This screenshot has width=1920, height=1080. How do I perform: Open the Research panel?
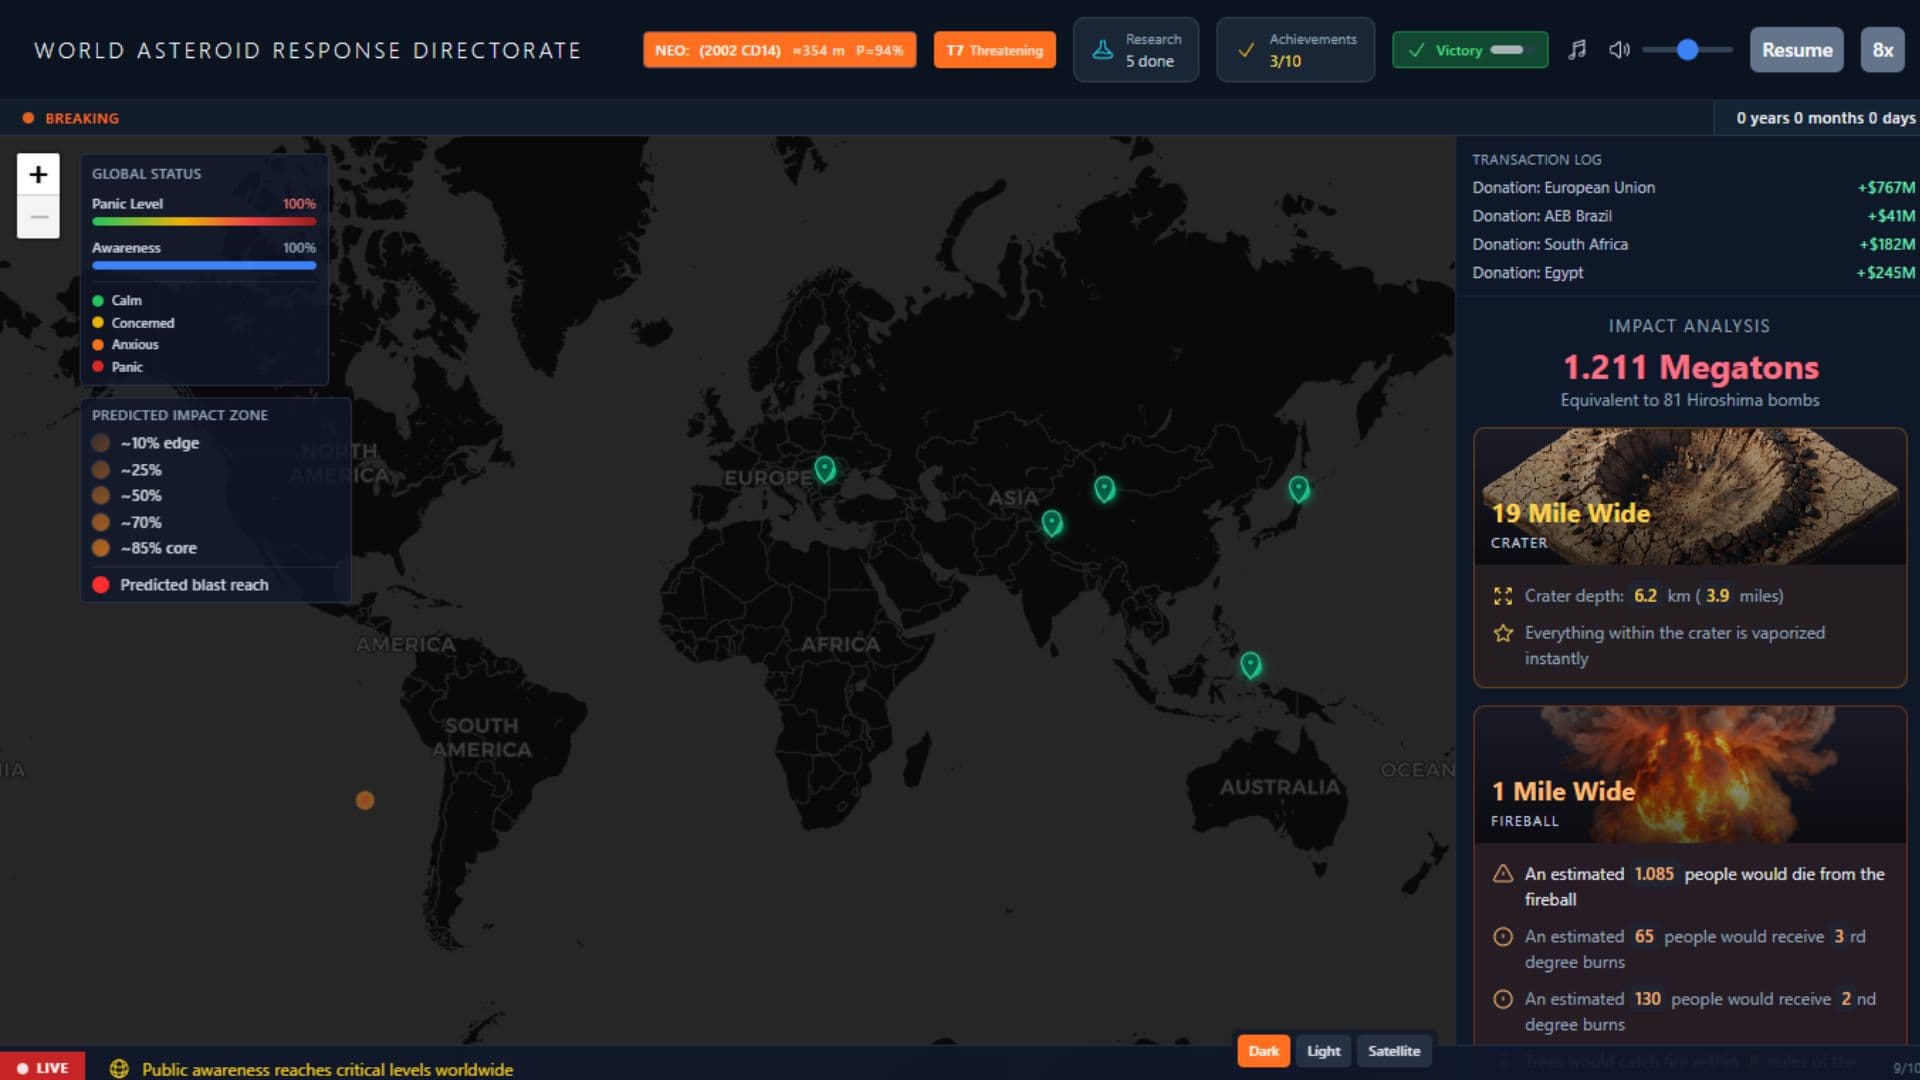point(1135,50)
